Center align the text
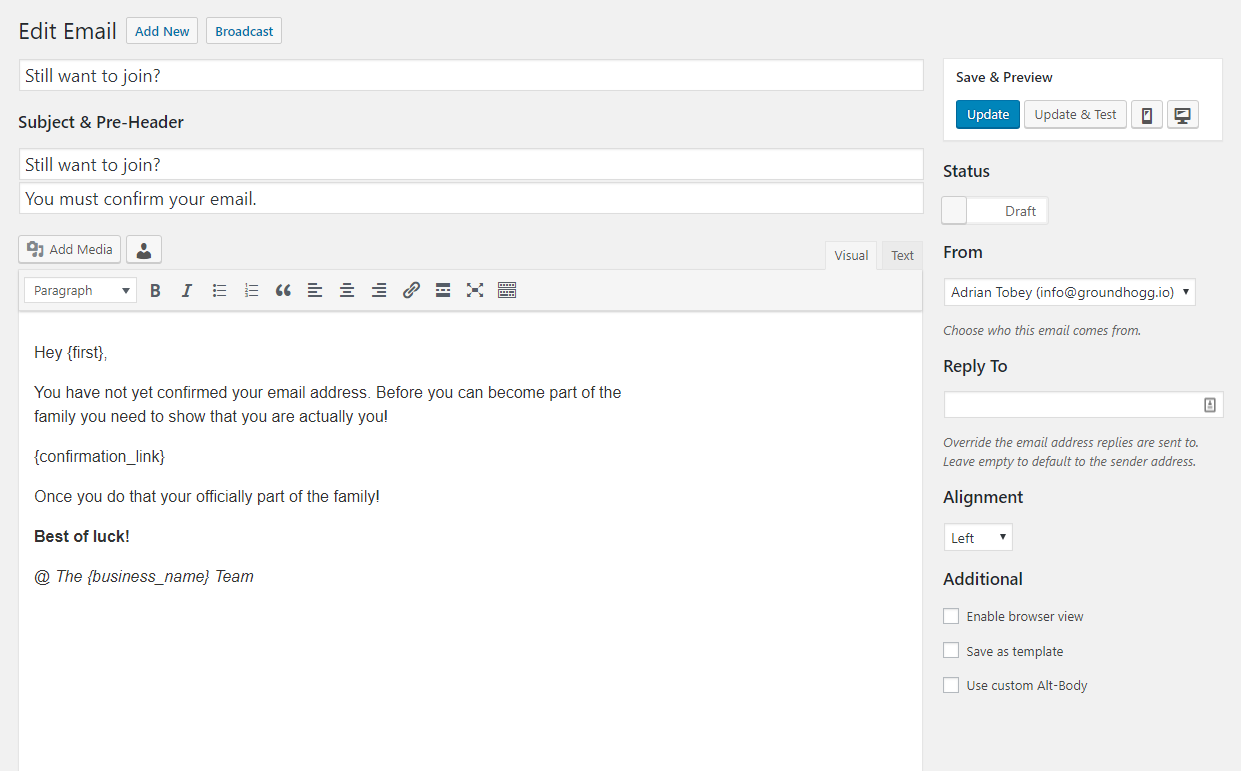Image resolution: width=1241 pixels, height=771 pixels. pyautogui.click(x=347, y=291)
